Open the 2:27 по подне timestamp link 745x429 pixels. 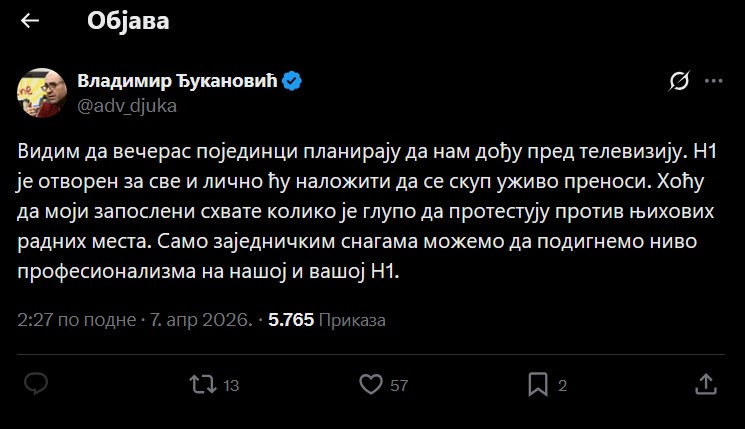coord(76,320)
